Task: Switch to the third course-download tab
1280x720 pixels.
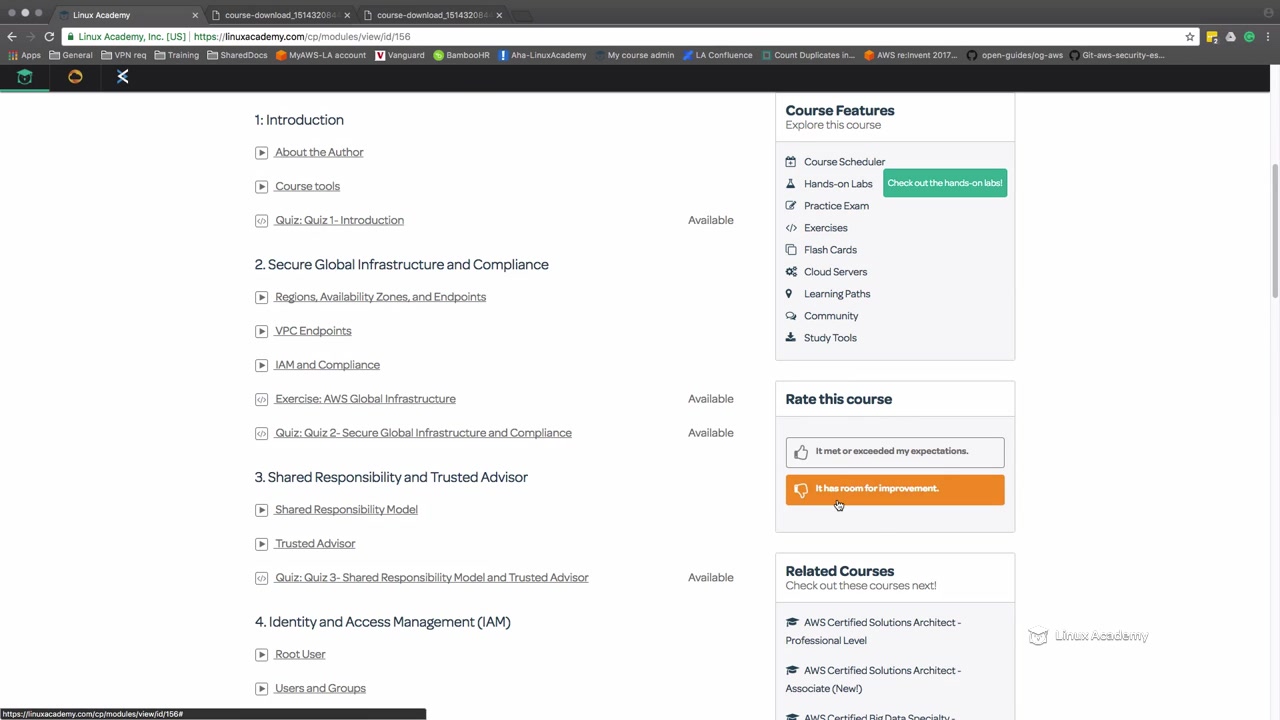Action: pos(432,15)
